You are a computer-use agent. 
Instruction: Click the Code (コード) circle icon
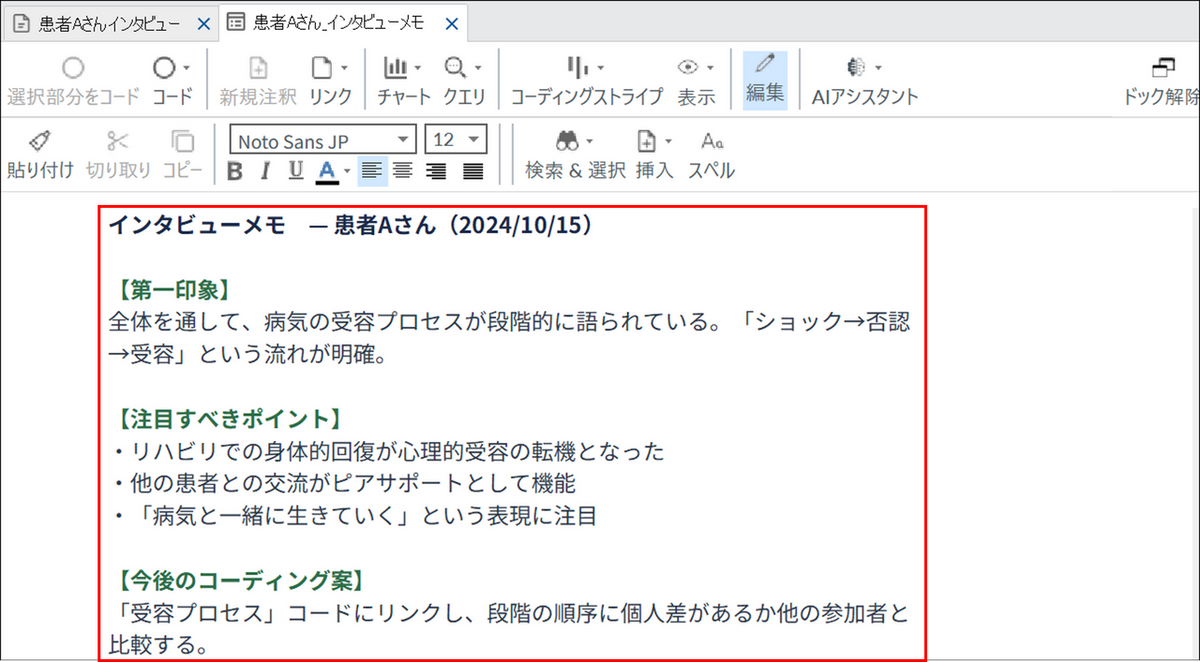coord(165,68)
